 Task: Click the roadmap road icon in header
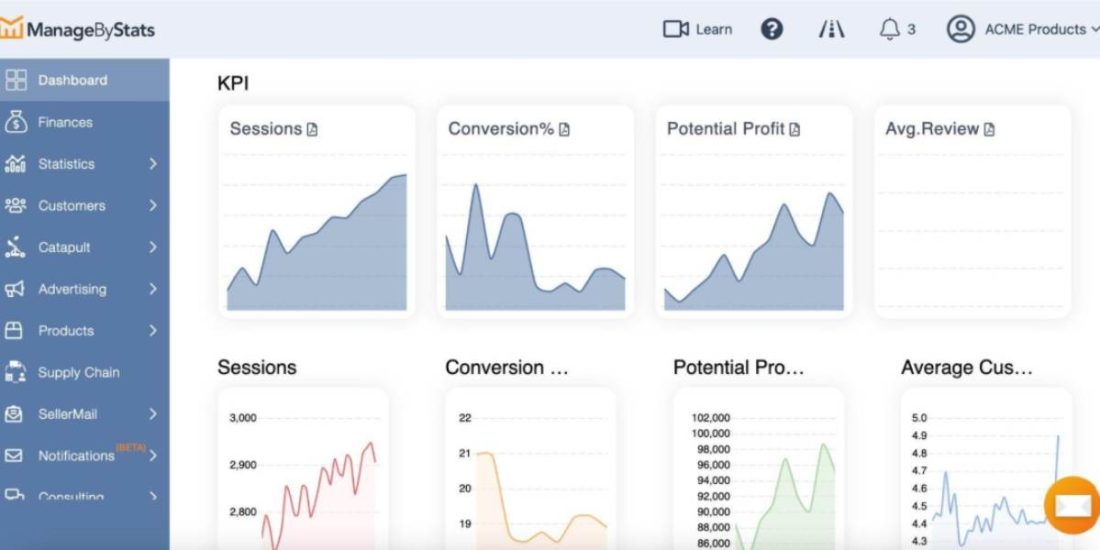click(x=831, y=29)
